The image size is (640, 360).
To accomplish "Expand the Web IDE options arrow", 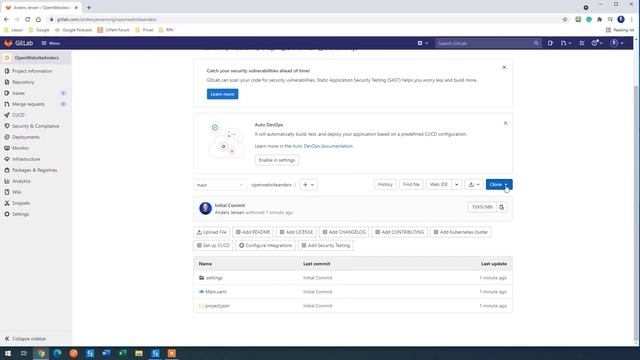I will 457,185.
